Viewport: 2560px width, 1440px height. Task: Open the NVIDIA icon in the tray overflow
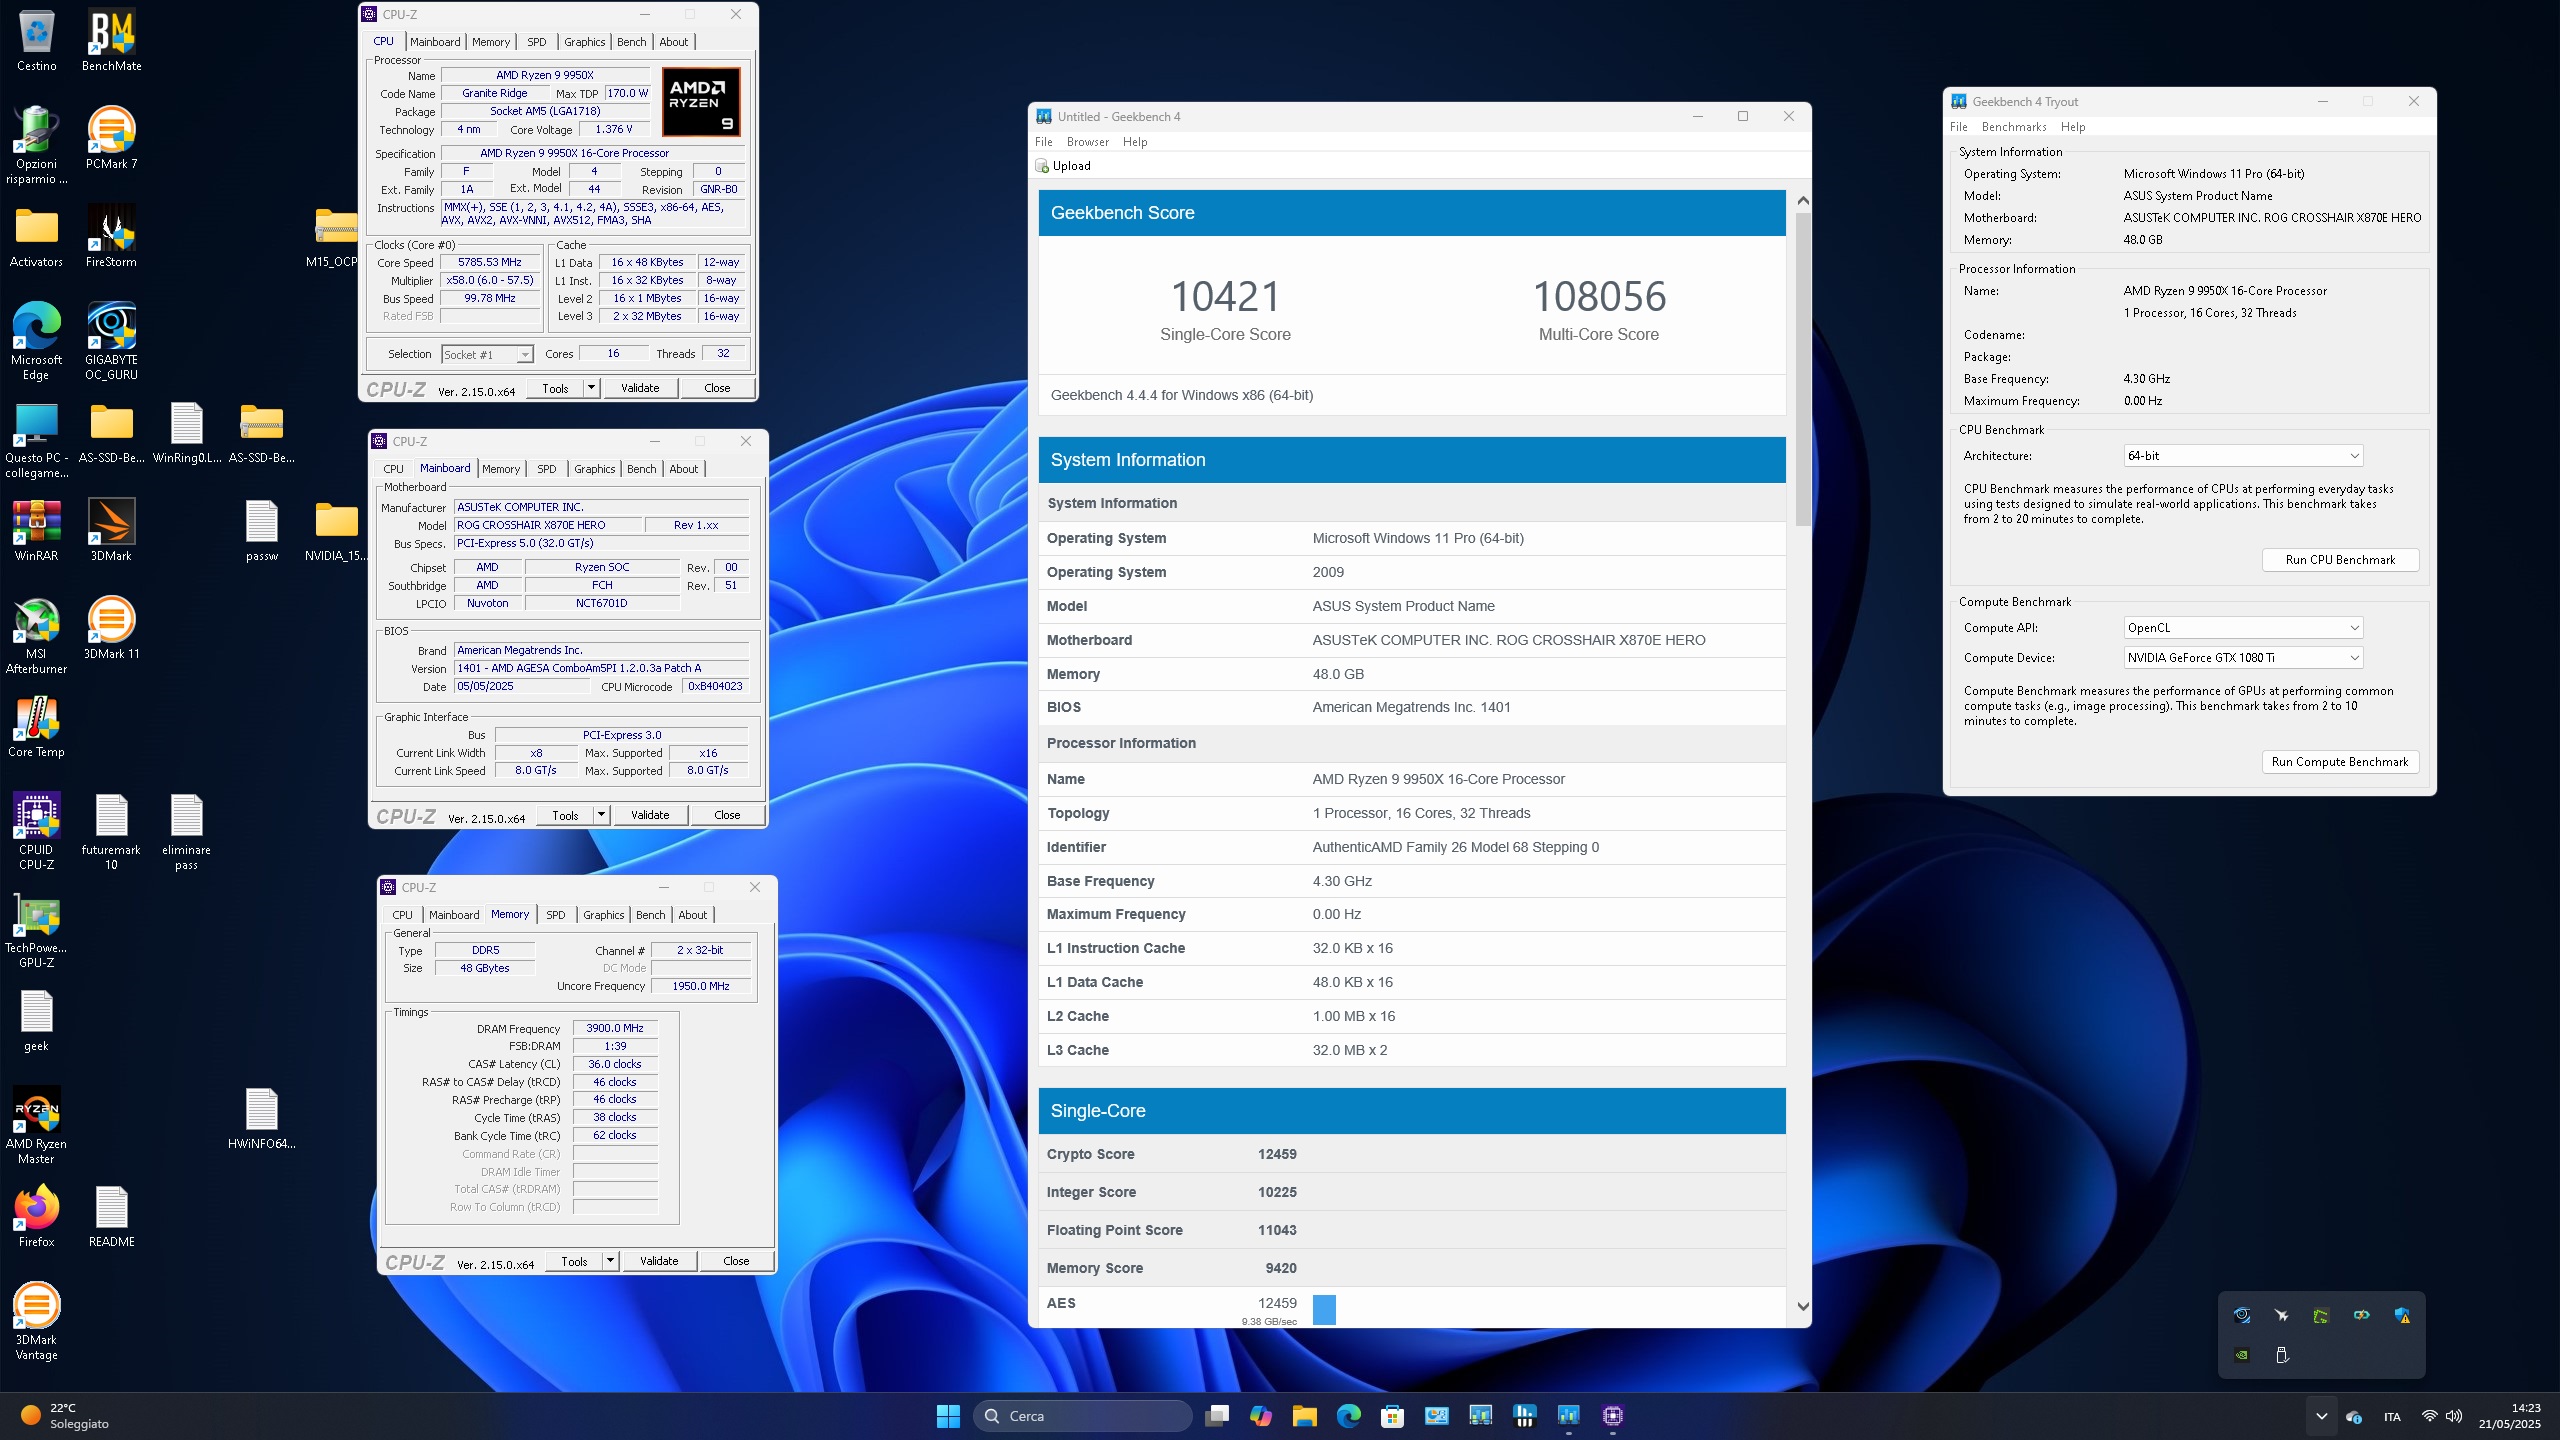point(2242,1356)
